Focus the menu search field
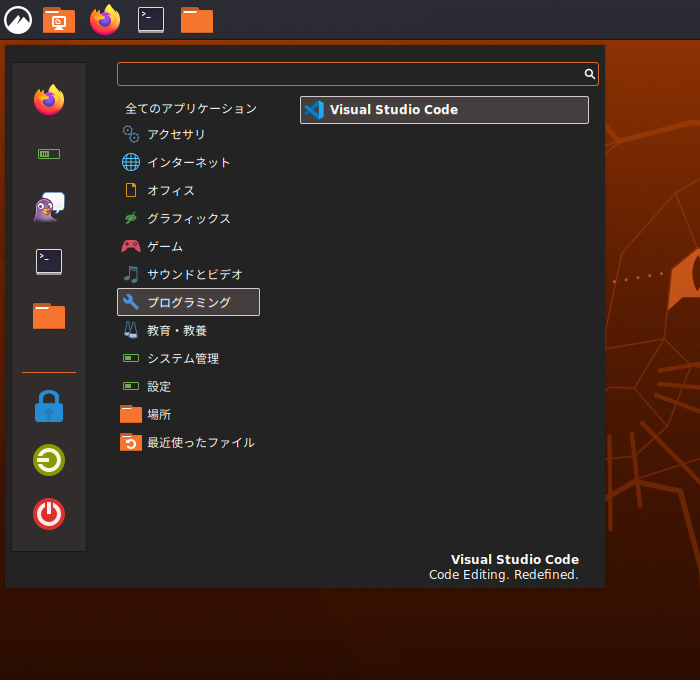This screenshot has width=700, height=680. [x=358, y=74]
